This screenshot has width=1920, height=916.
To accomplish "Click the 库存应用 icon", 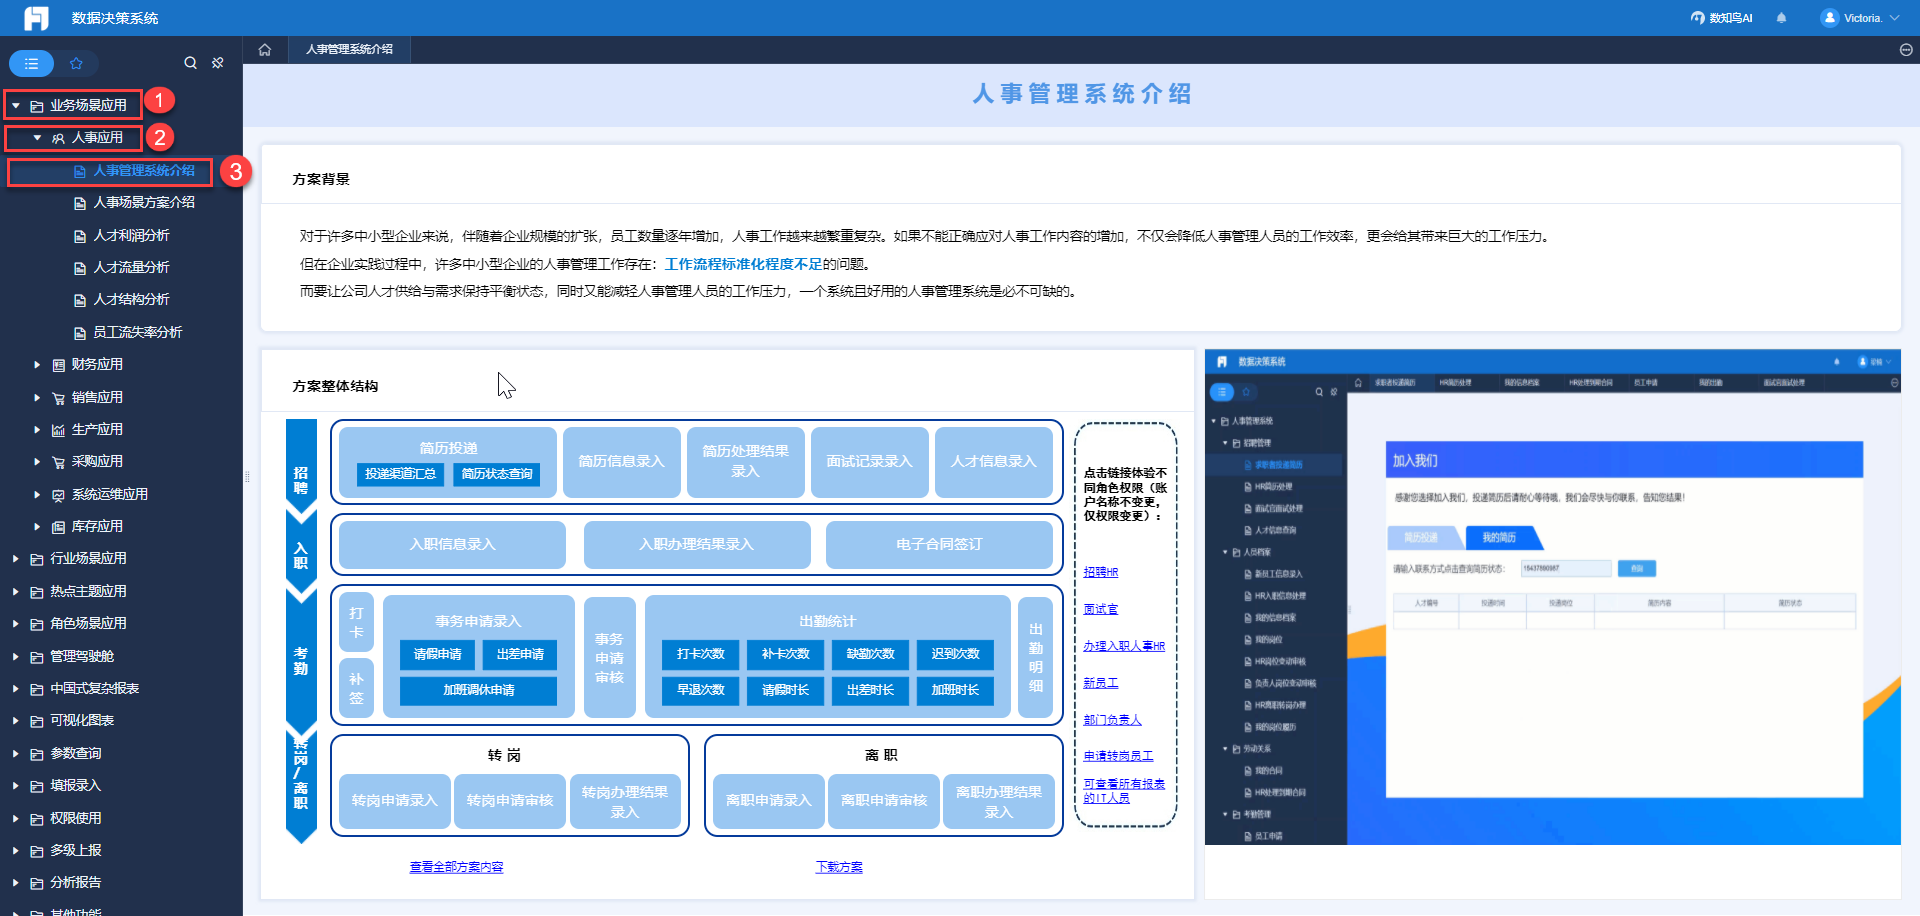I will (58, 527).
